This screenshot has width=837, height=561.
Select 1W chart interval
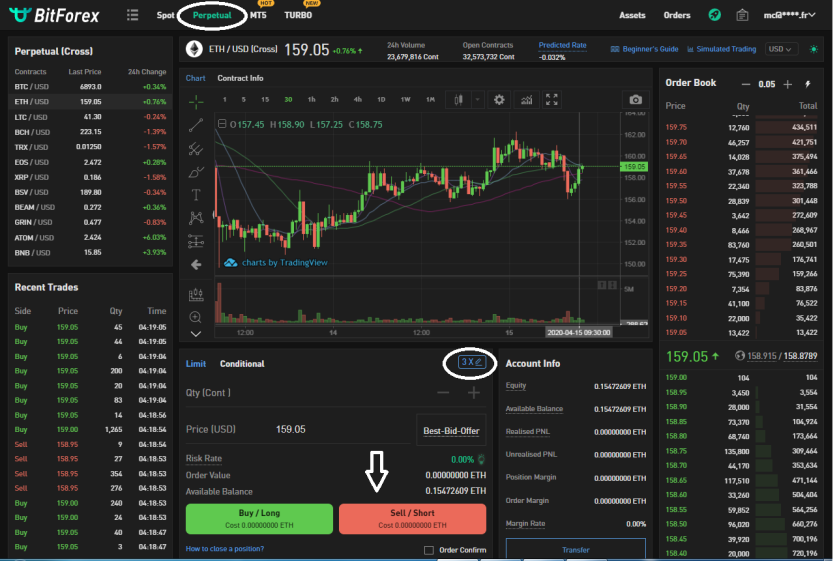coord(406,99)
